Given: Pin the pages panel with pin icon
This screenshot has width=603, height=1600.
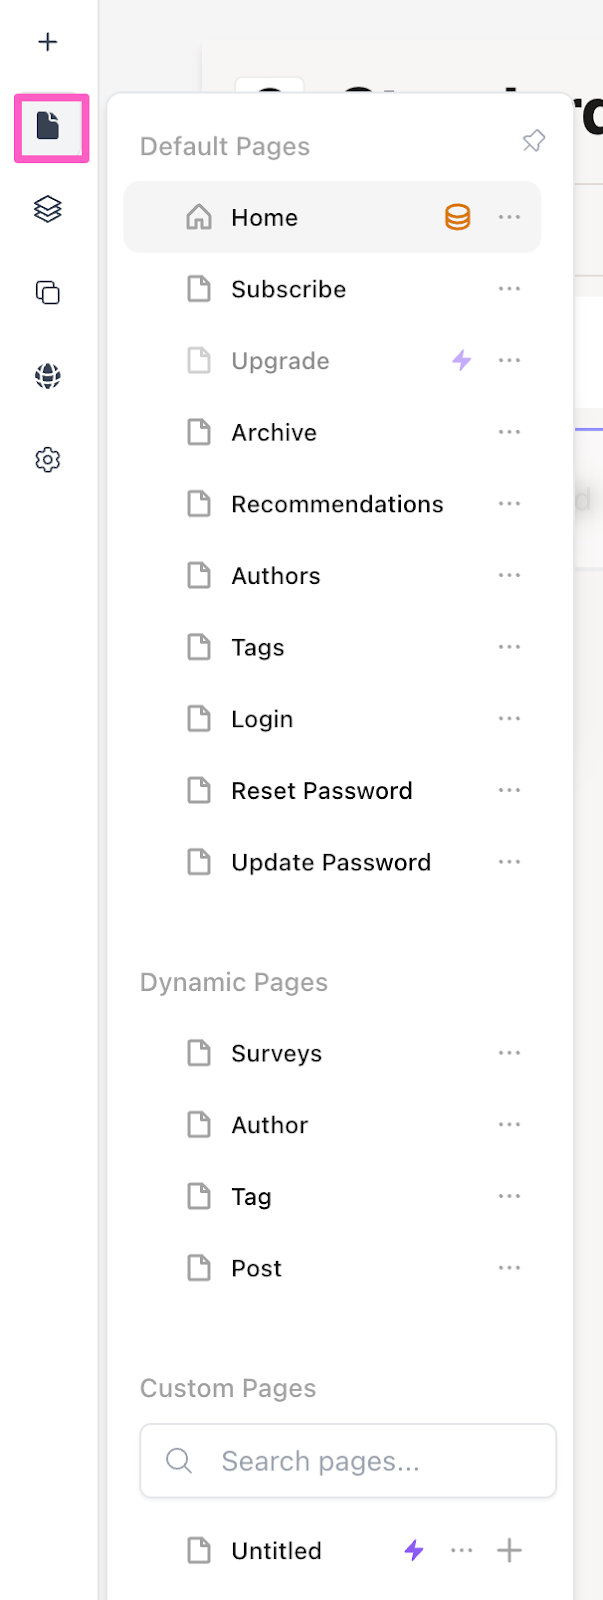Looking at the screenshot, I should pos(534,141).
